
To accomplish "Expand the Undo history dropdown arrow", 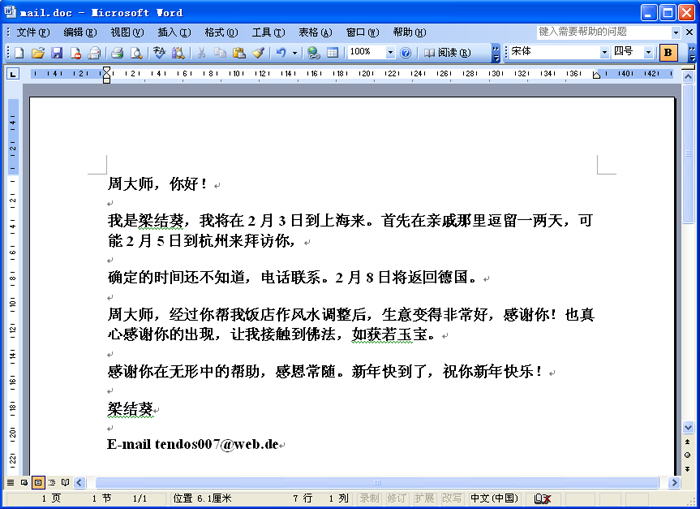I will [295, 53].
